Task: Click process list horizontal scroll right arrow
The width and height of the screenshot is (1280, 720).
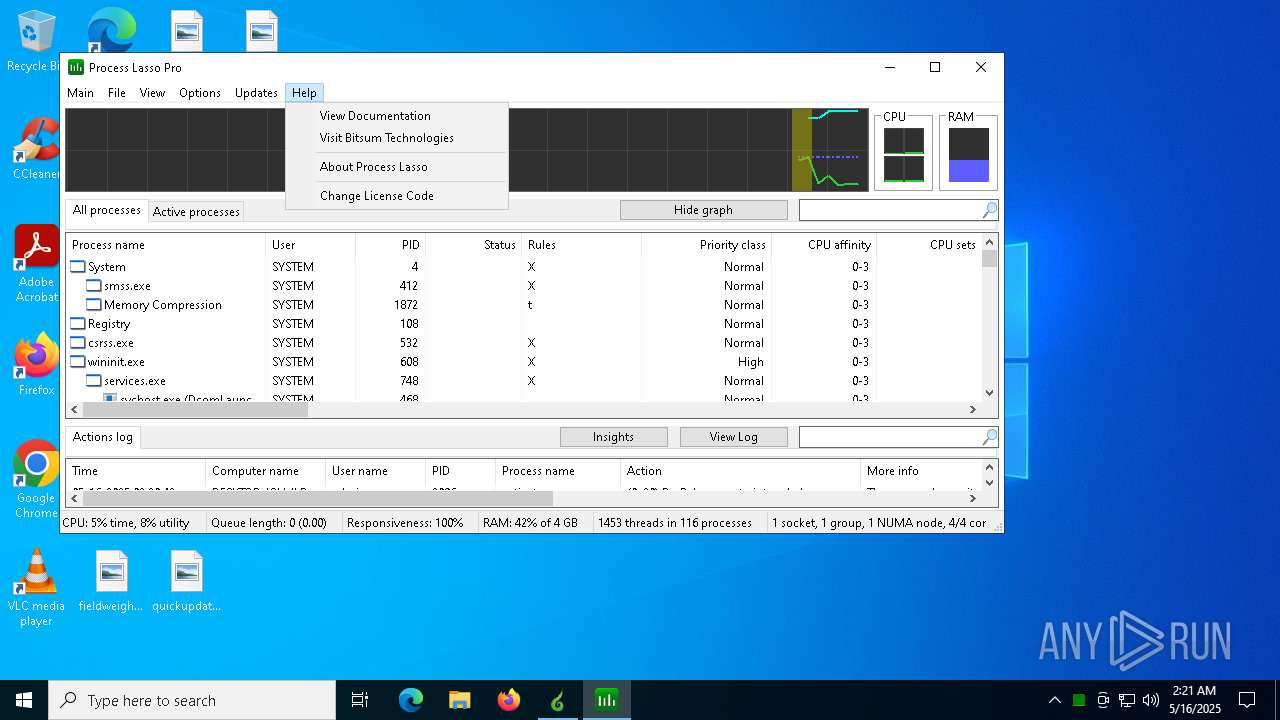Action: [x=973, y=410]
